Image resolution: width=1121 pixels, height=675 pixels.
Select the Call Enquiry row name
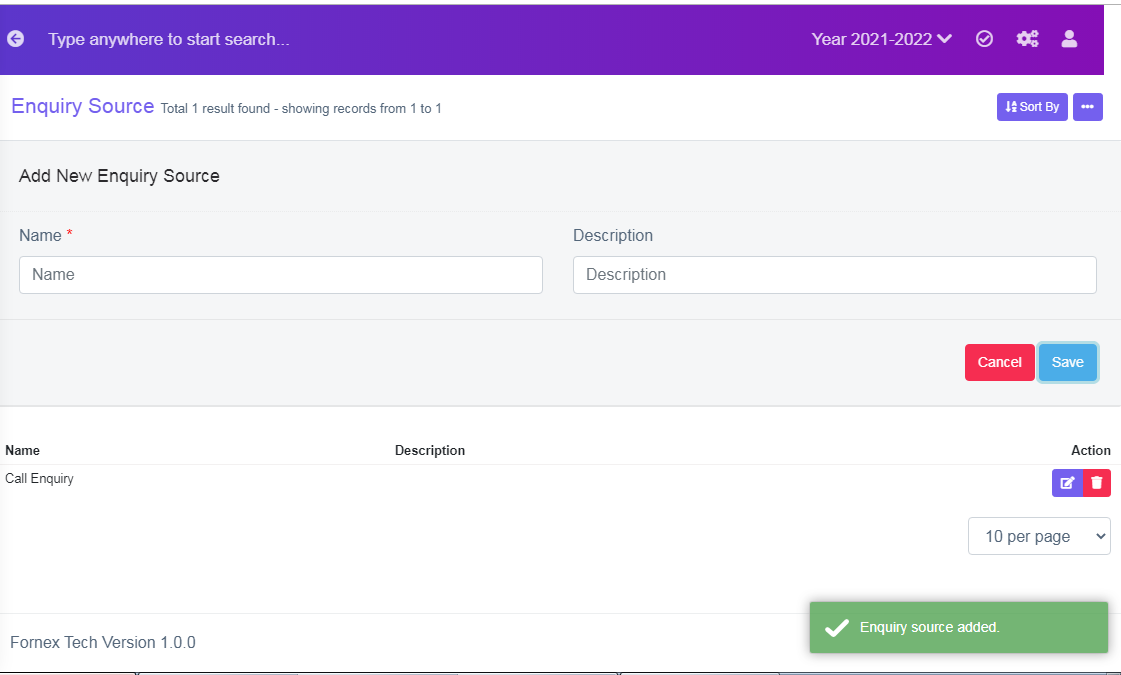point(39,478)
